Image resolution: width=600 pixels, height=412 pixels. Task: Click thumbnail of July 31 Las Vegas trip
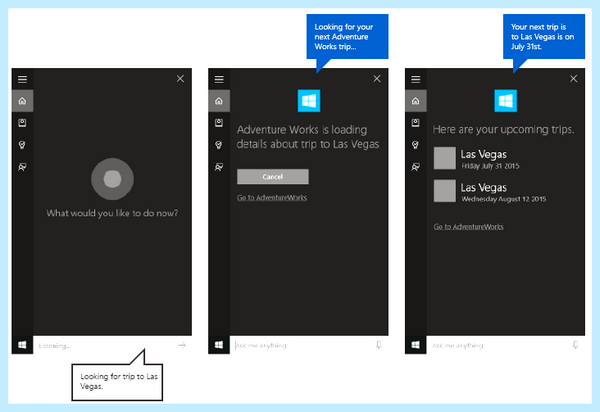pyautogui.click(x=445, y=158)
